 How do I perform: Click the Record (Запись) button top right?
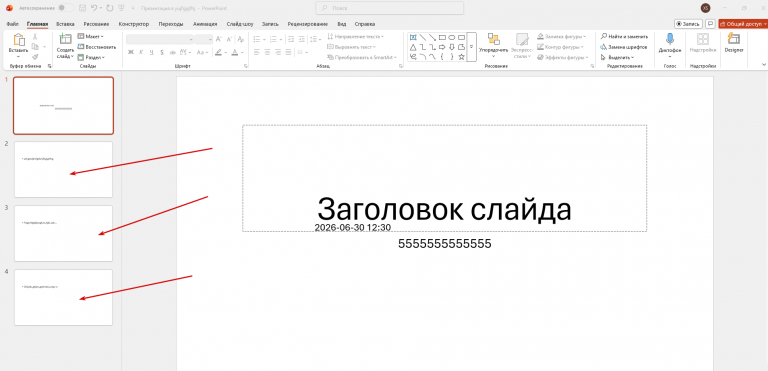688,24
